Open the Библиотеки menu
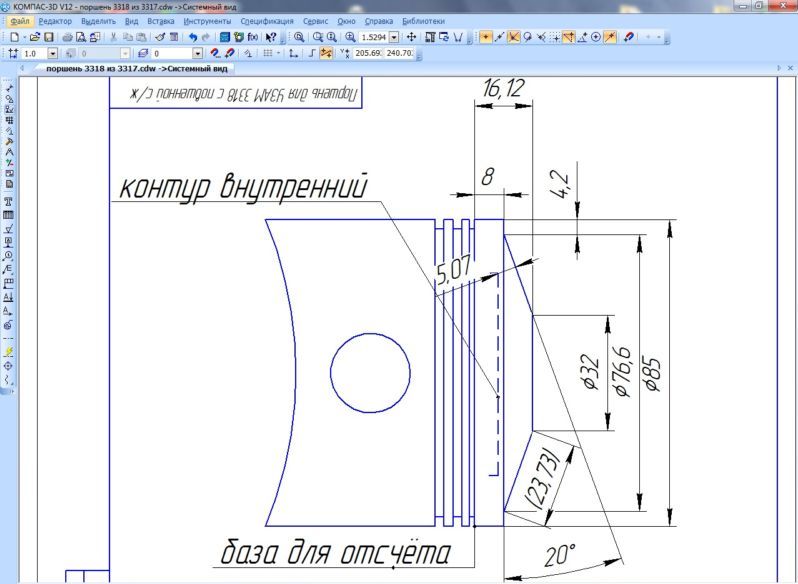 tap(423, 20)
